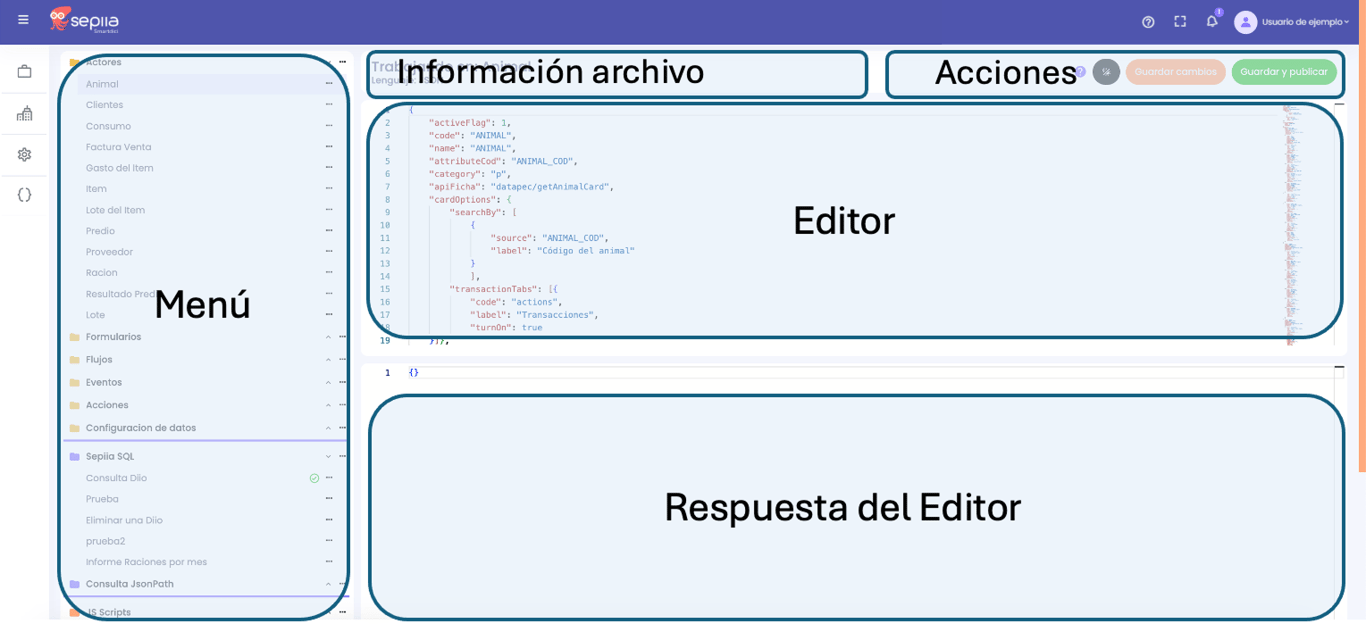Expand the Configuracion de datos chevron
This screenshot has height=632, width=1366.
(328, 428)
